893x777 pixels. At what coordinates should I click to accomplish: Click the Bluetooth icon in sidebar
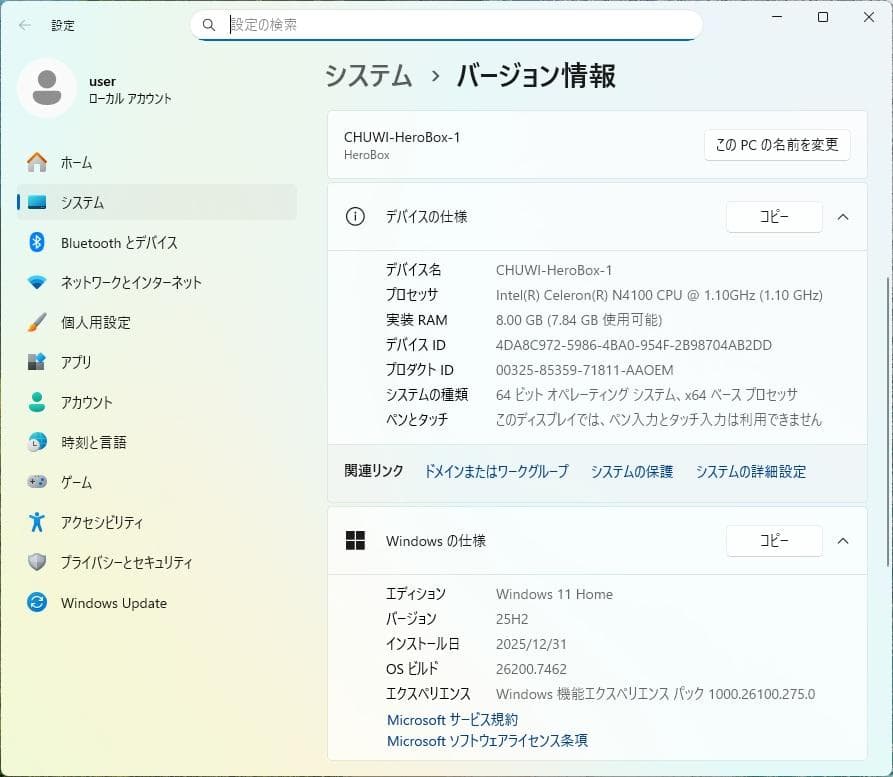pos(37,242)
